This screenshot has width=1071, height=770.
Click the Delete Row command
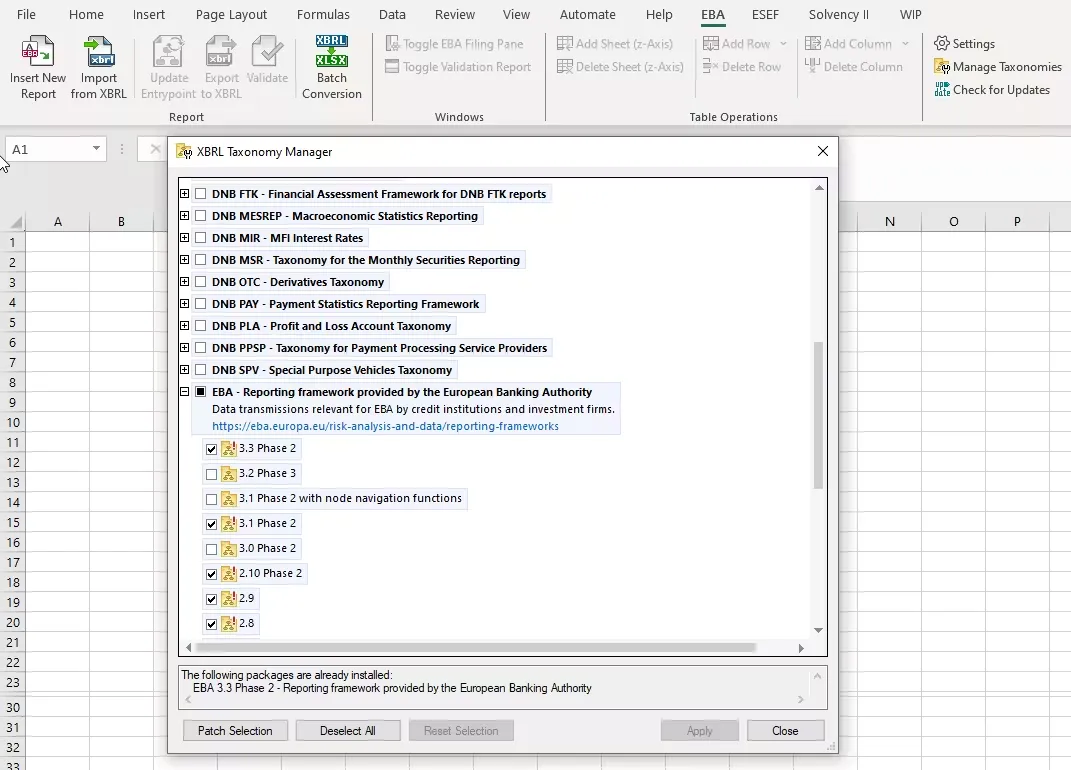pos(742,67)
